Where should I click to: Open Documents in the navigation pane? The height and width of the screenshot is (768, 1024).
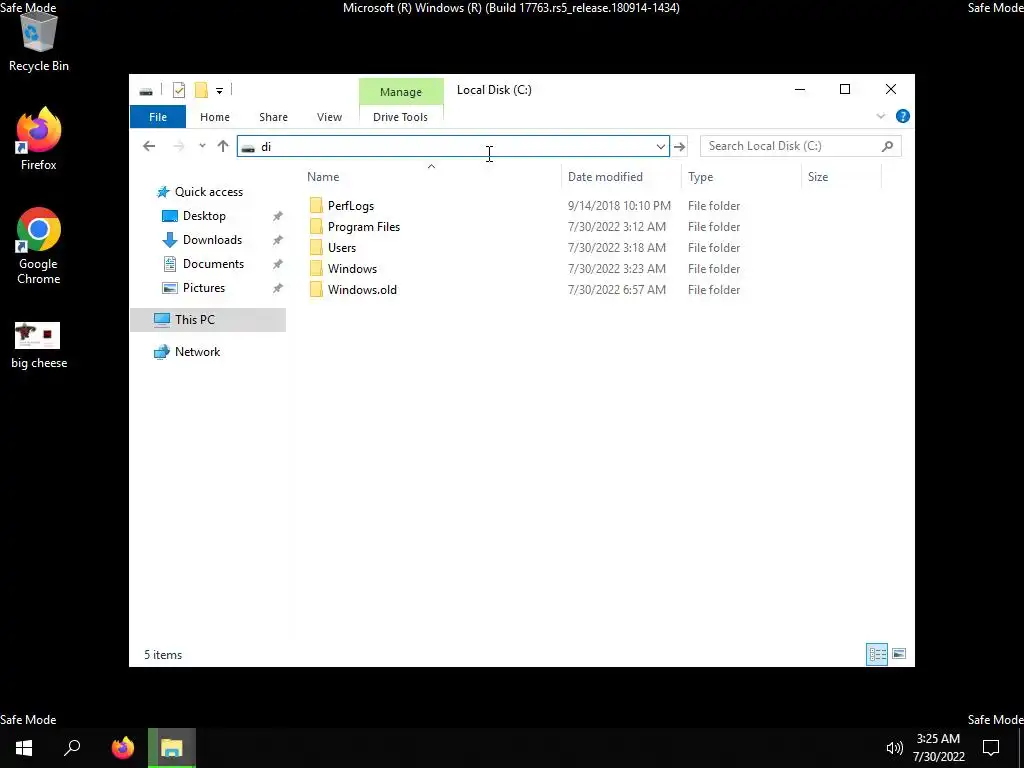[x=213, y=264]
